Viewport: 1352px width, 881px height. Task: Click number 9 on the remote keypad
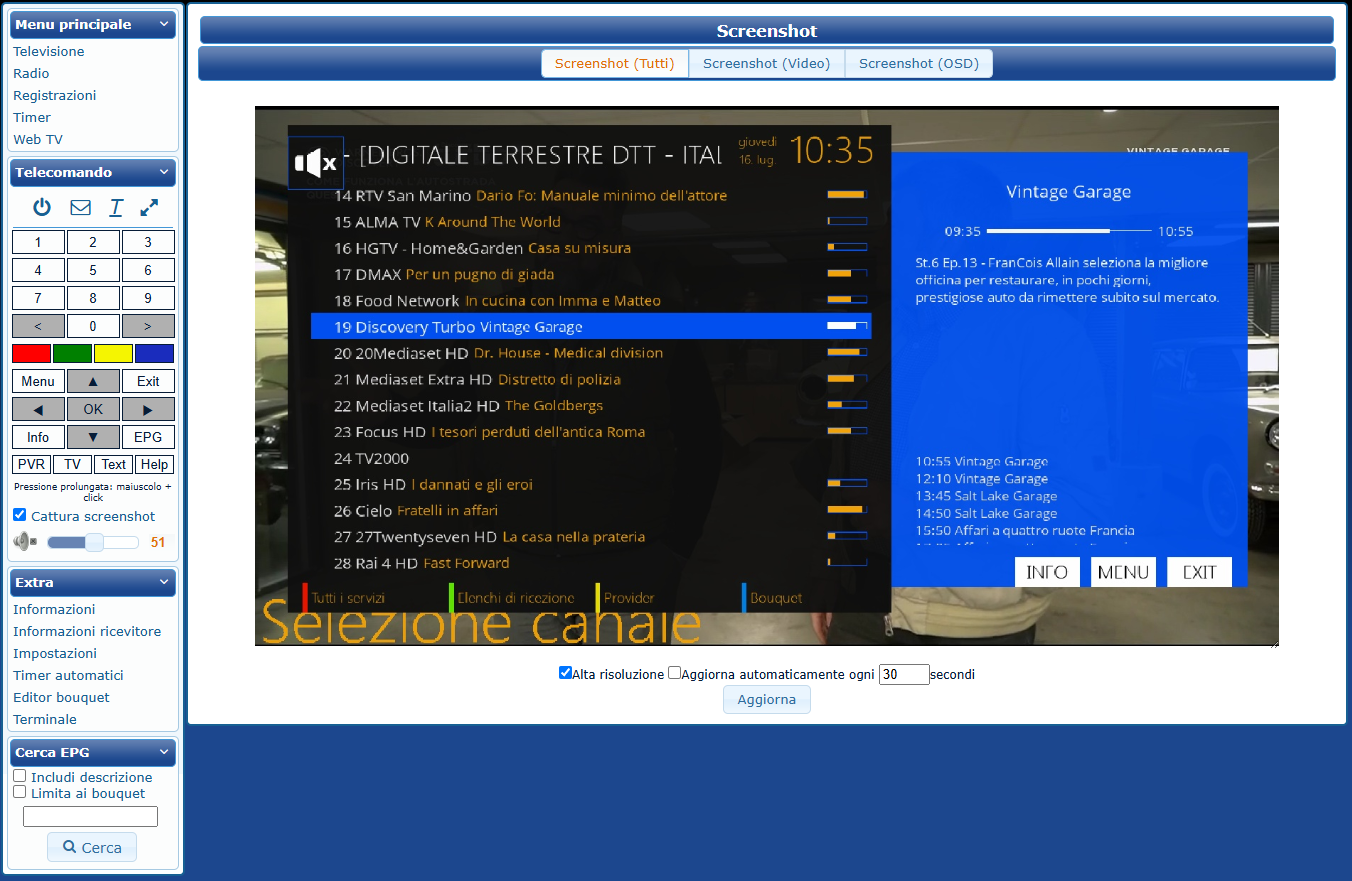[x=148, y=298]
